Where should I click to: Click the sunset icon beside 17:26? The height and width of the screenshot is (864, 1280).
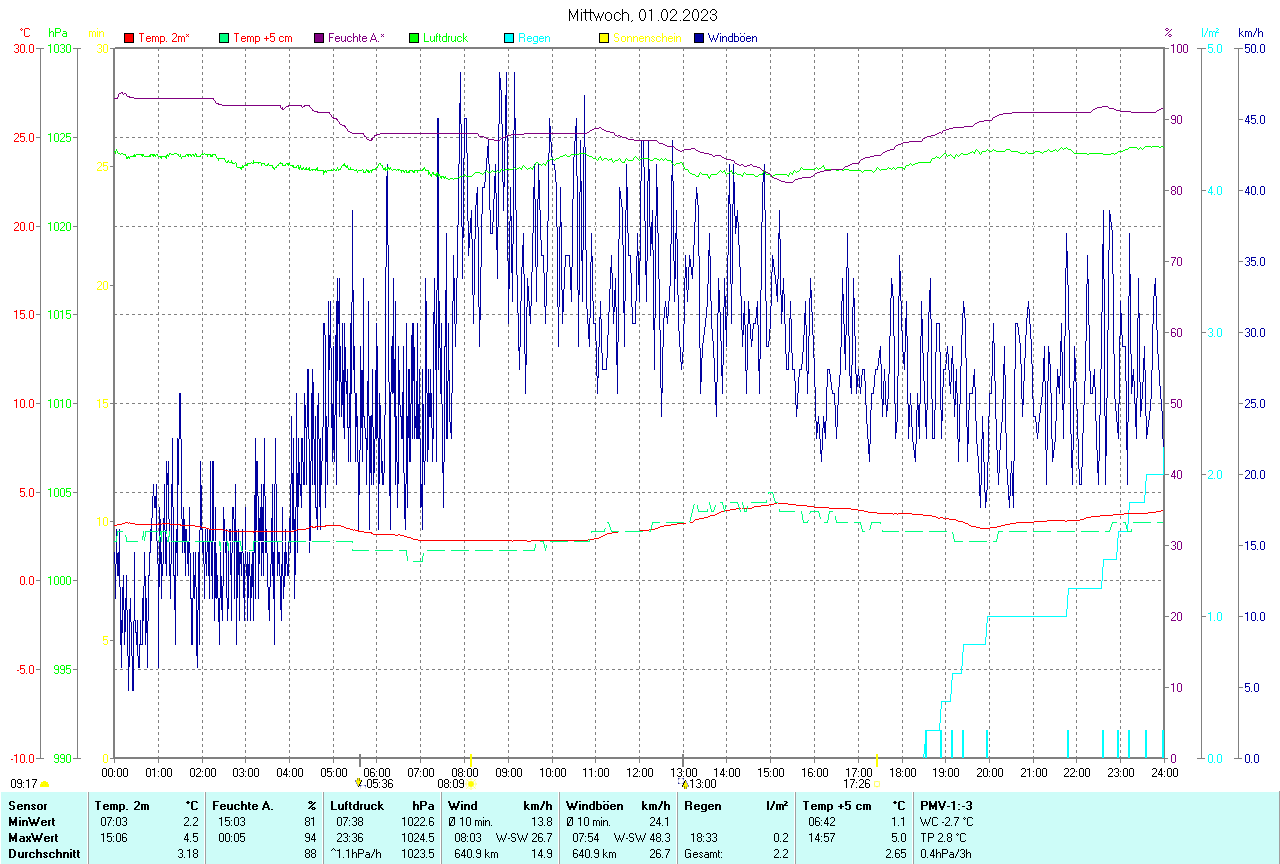pyautogui.click(x=876, y=784)
